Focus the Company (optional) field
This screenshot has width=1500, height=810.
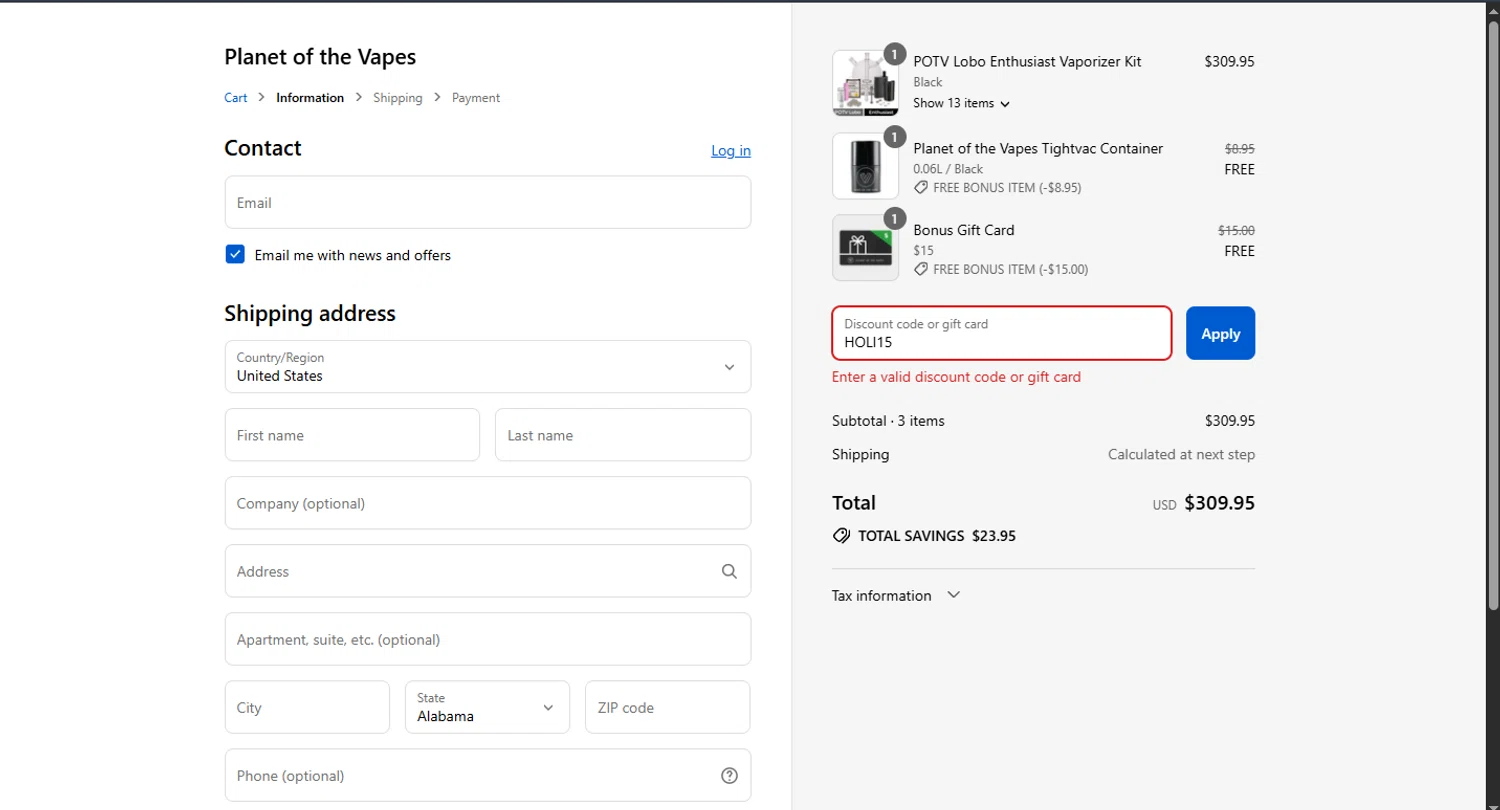click(x=488, y=503)
